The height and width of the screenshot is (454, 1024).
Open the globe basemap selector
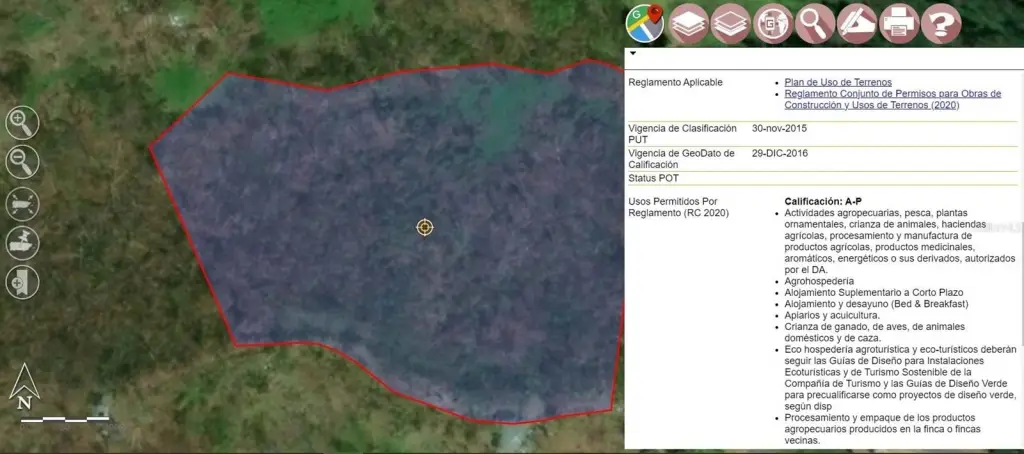point(773,22)
